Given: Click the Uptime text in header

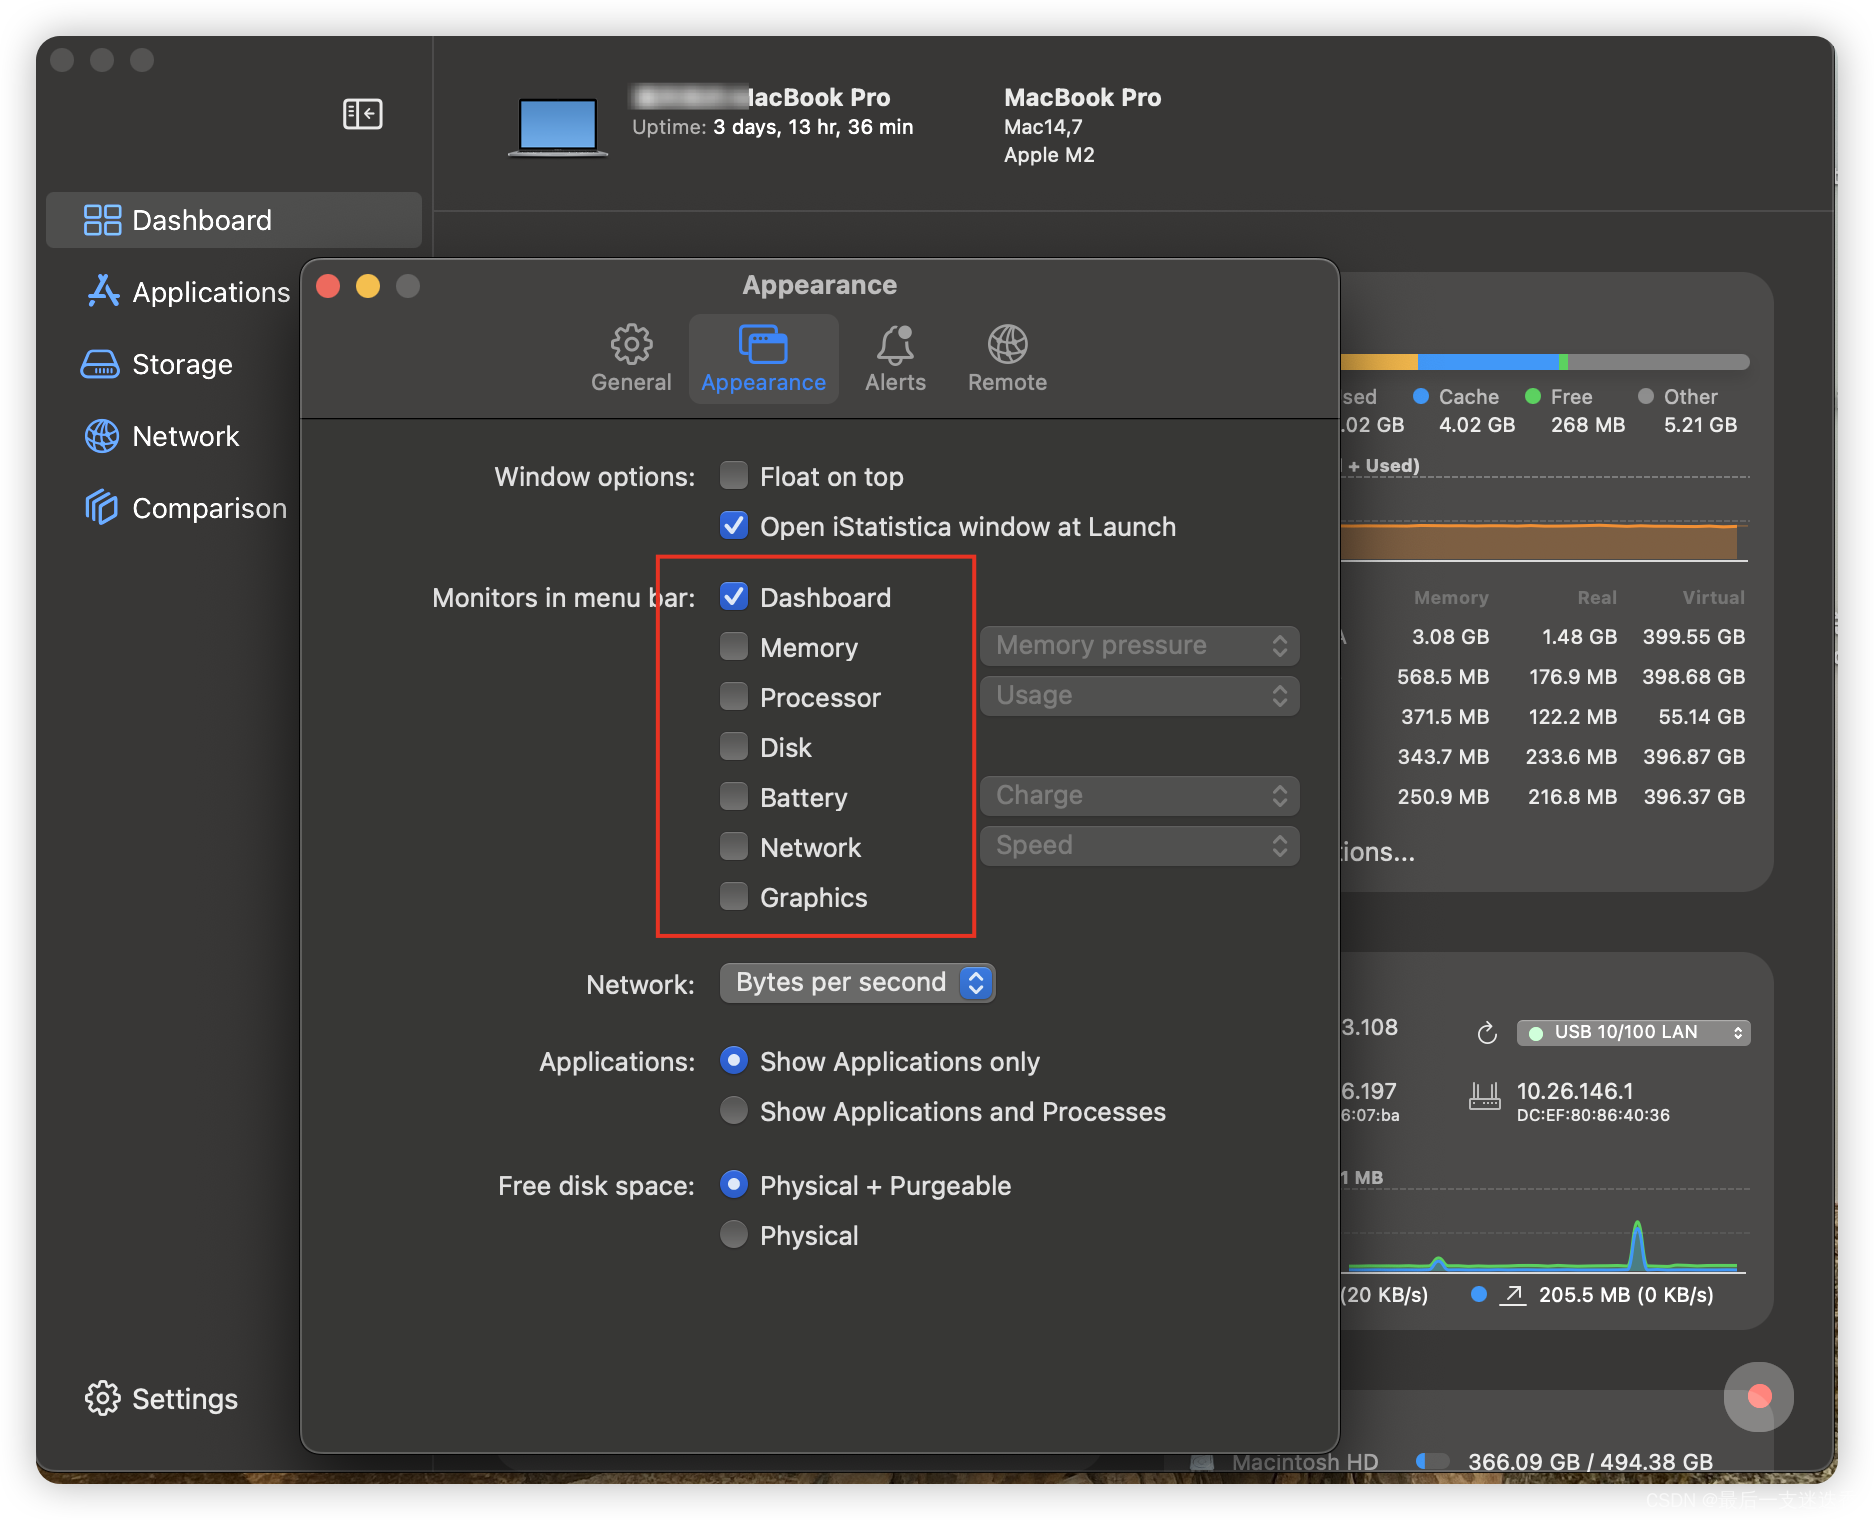Looking at the screenshot, I should (x=772, y=127).
